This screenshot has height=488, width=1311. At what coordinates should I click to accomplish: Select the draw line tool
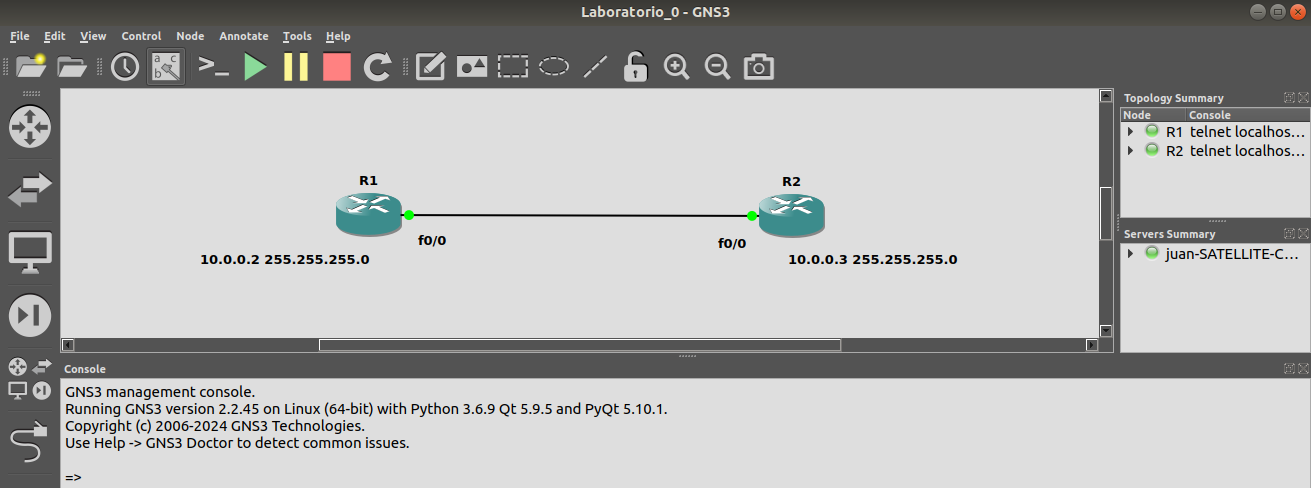(595, 67)
